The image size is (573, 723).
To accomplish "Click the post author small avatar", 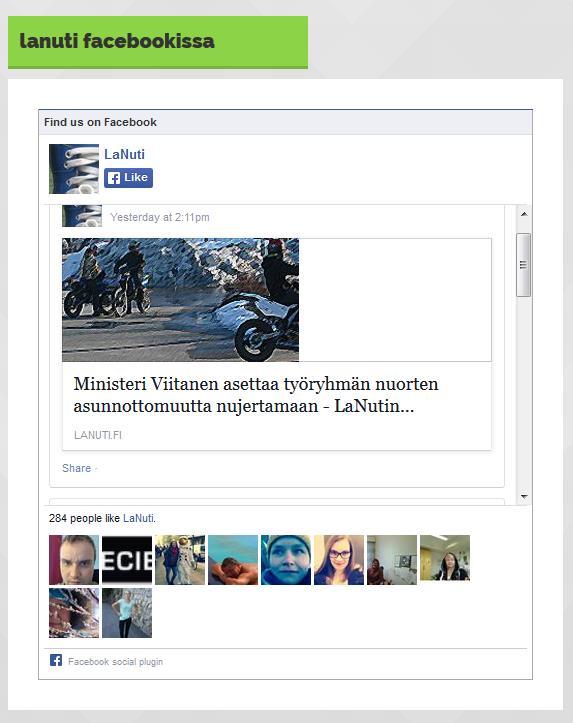I will click(82, 216).
